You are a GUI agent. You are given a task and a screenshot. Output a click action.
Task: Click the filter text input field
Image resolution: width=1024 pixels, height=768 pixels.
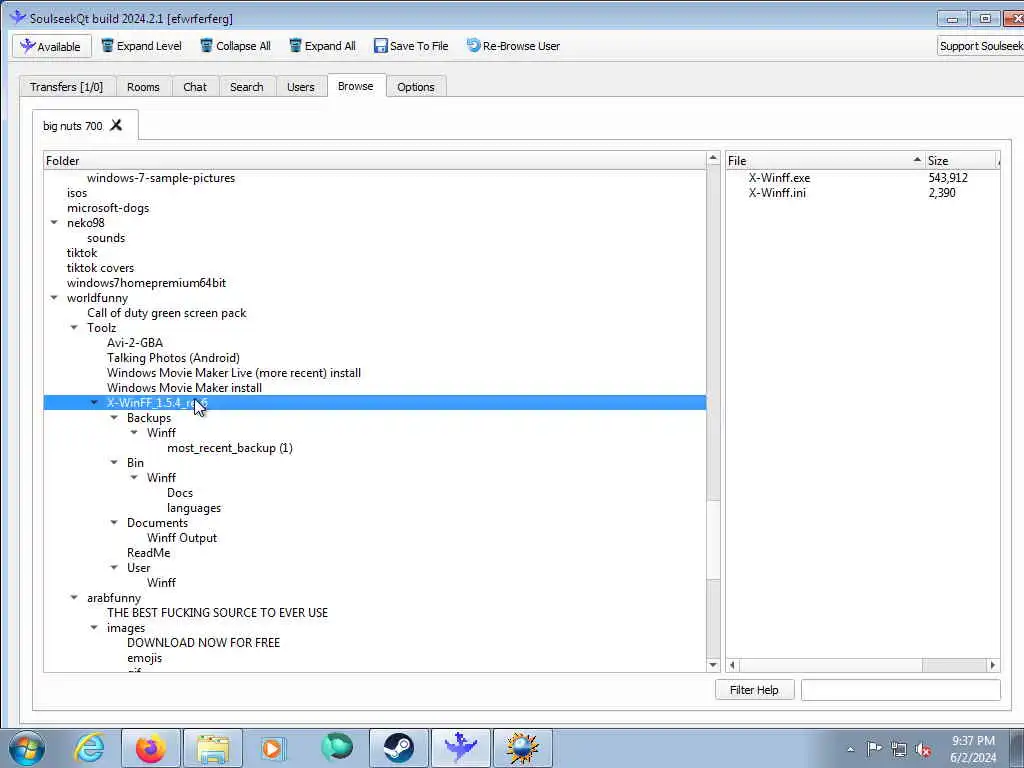tap(901, 690)
